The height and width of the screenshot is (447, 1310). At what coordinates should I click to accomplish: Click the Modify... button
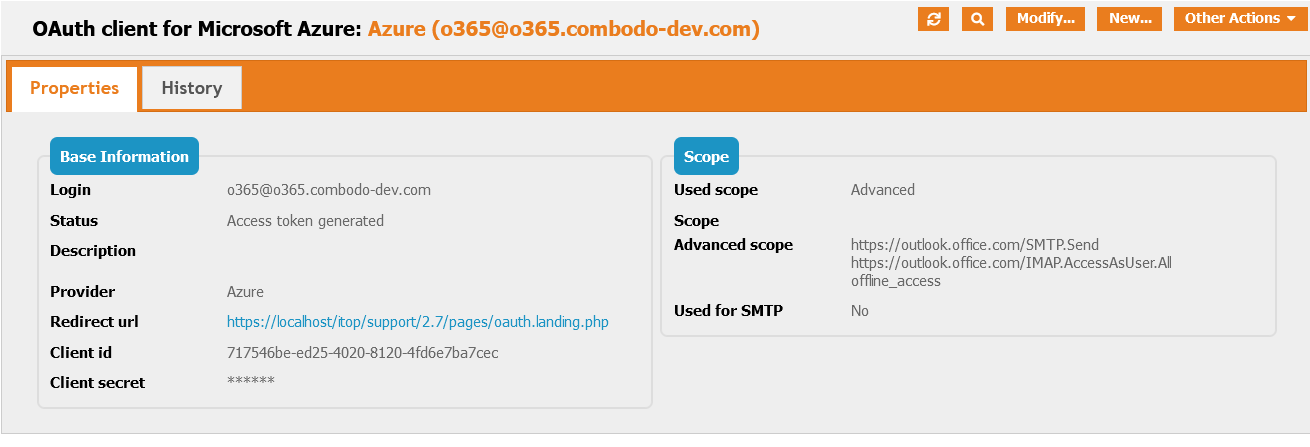1045,18
